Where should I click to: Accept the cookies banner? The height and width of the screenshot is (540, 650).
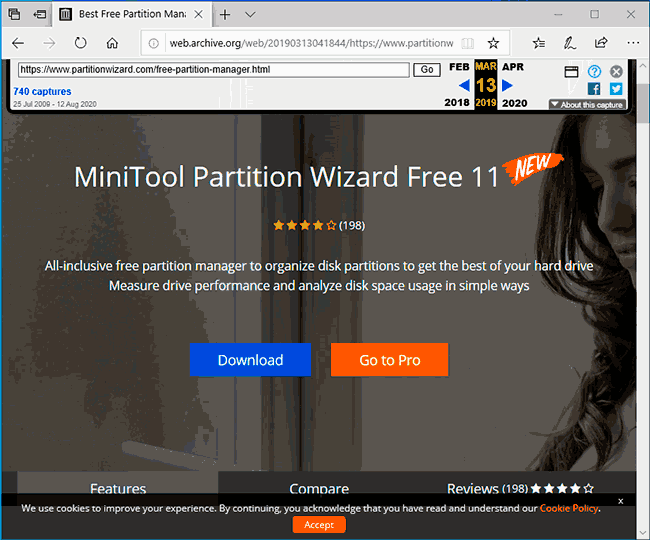pyautogui.click(x=319, y=525)
